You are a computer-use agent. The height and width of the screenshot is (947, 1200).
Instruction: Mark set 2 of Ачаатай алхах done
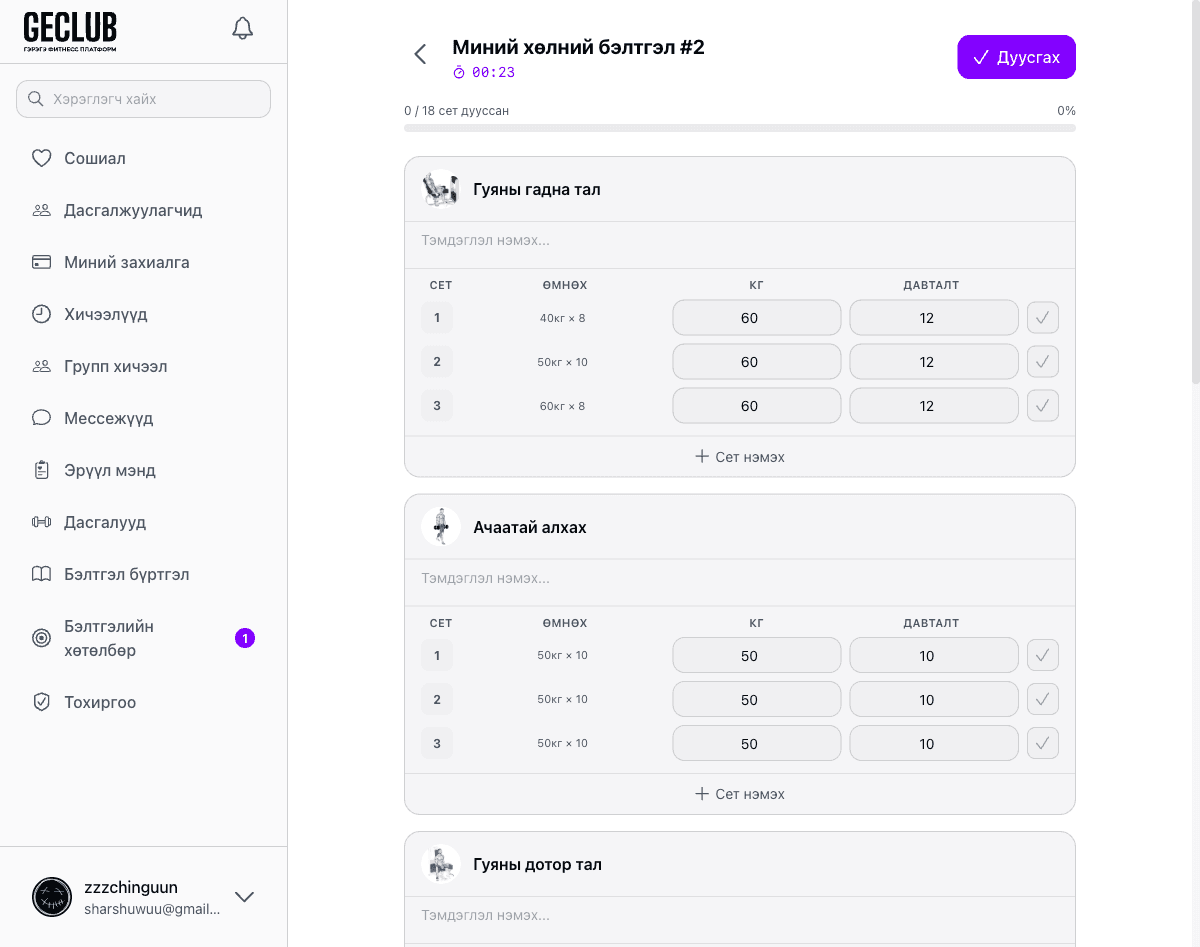click(1042, 700)
